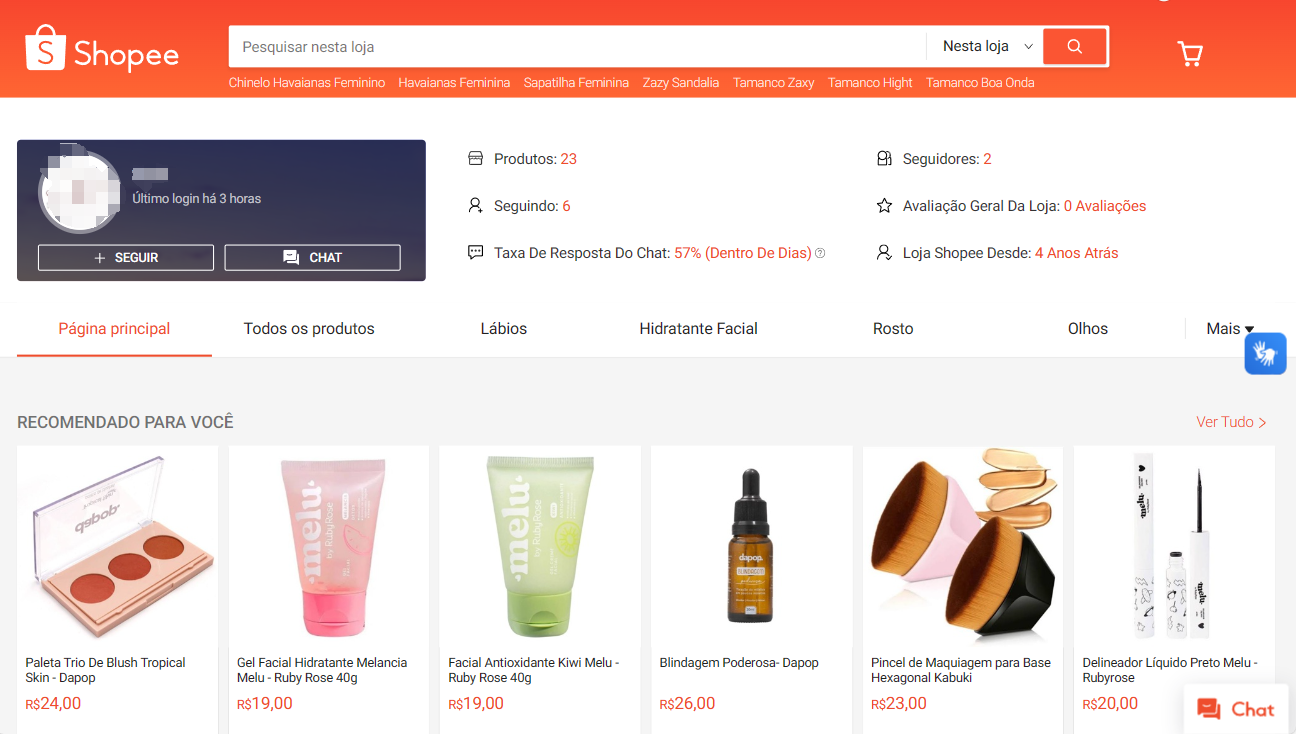Click the SEGUIR follow button
Image resolution: width=1296 pixels, height=734 pixels.
coord(126,257)
